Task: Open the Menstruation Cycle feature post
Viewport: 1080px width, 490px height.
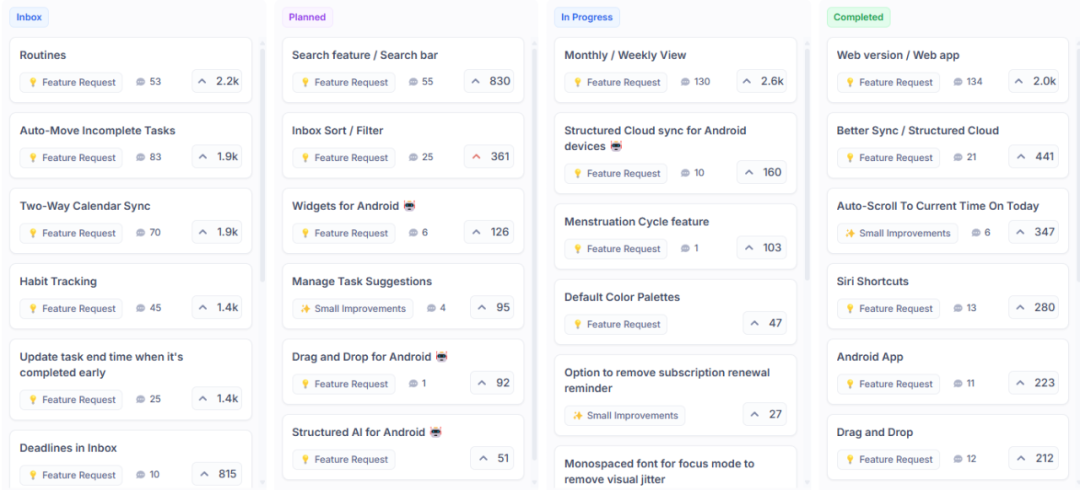Action: pyautogui.click(x=636, y=222)
